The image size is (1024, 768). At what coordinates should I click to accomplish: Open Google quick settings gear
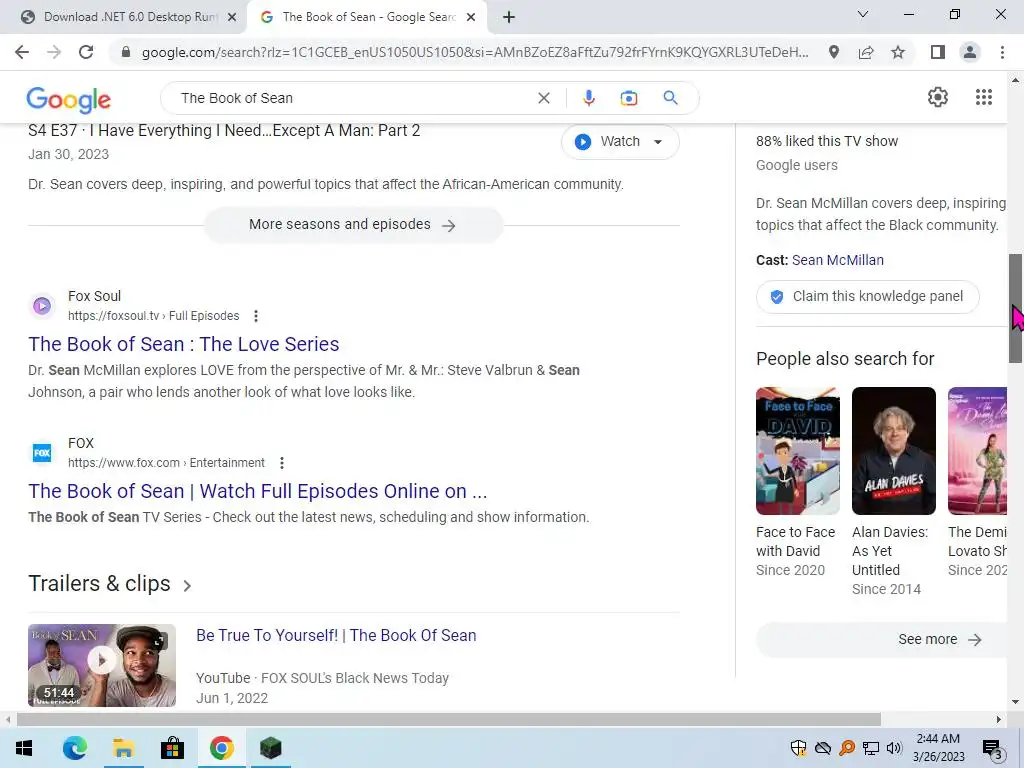(x=938, y=97)
